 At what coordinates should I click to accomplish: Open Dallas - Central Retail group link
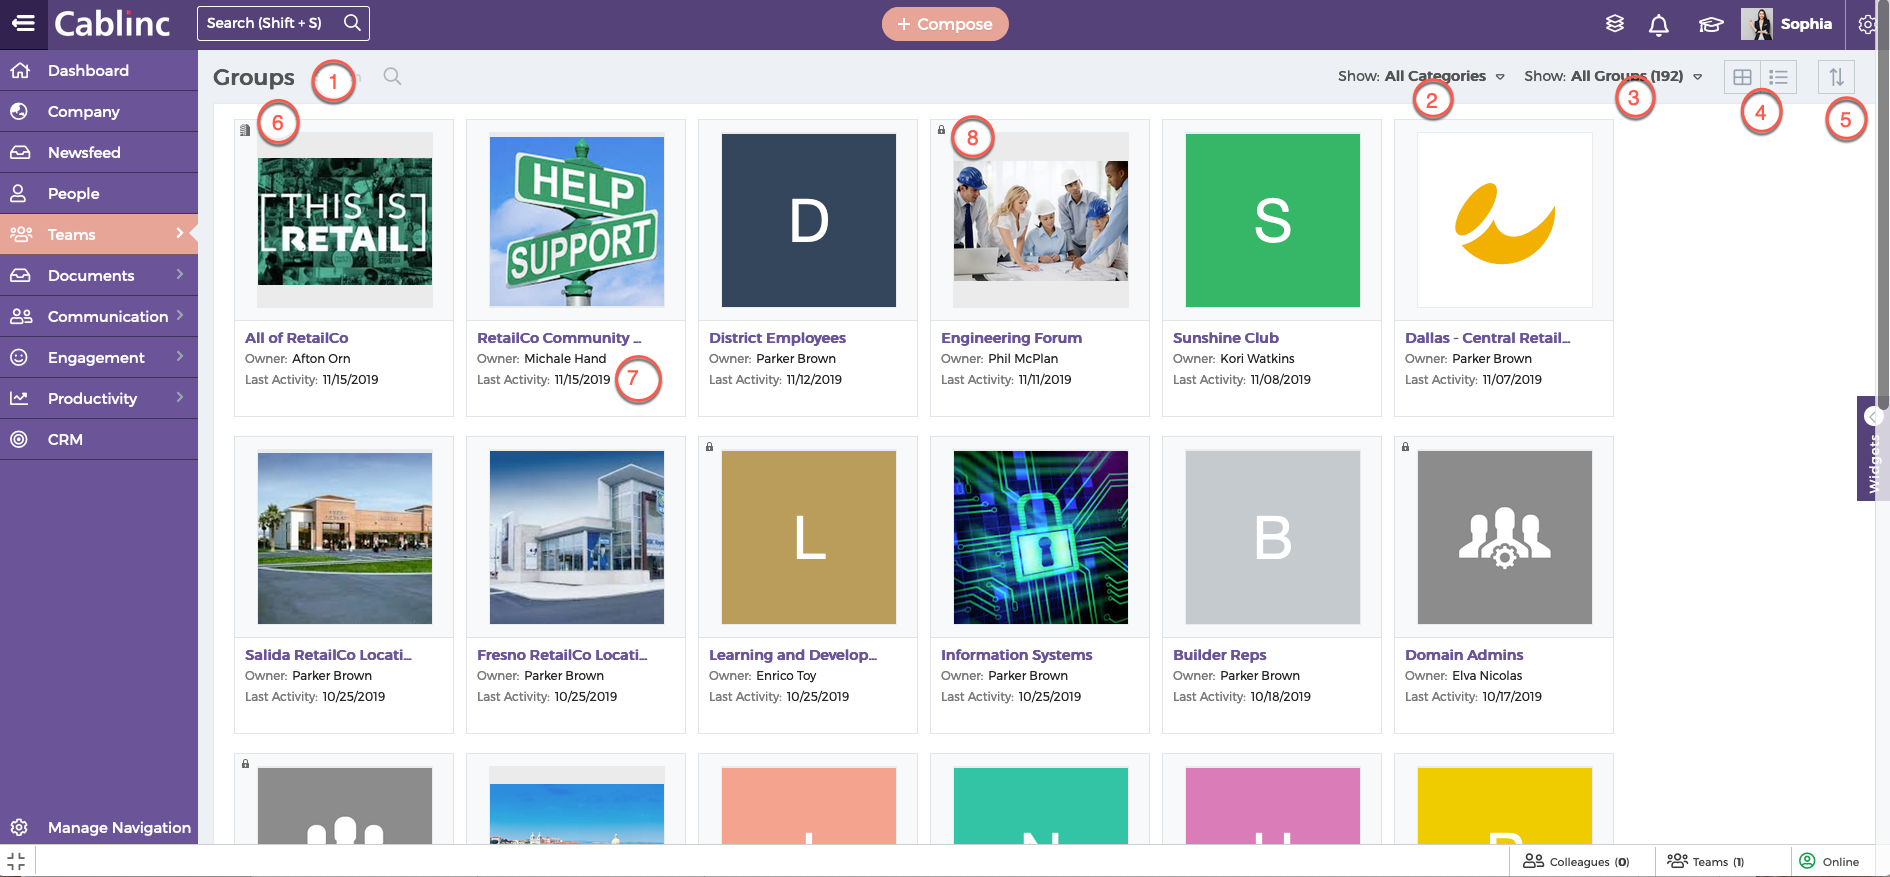(1487, 338)
